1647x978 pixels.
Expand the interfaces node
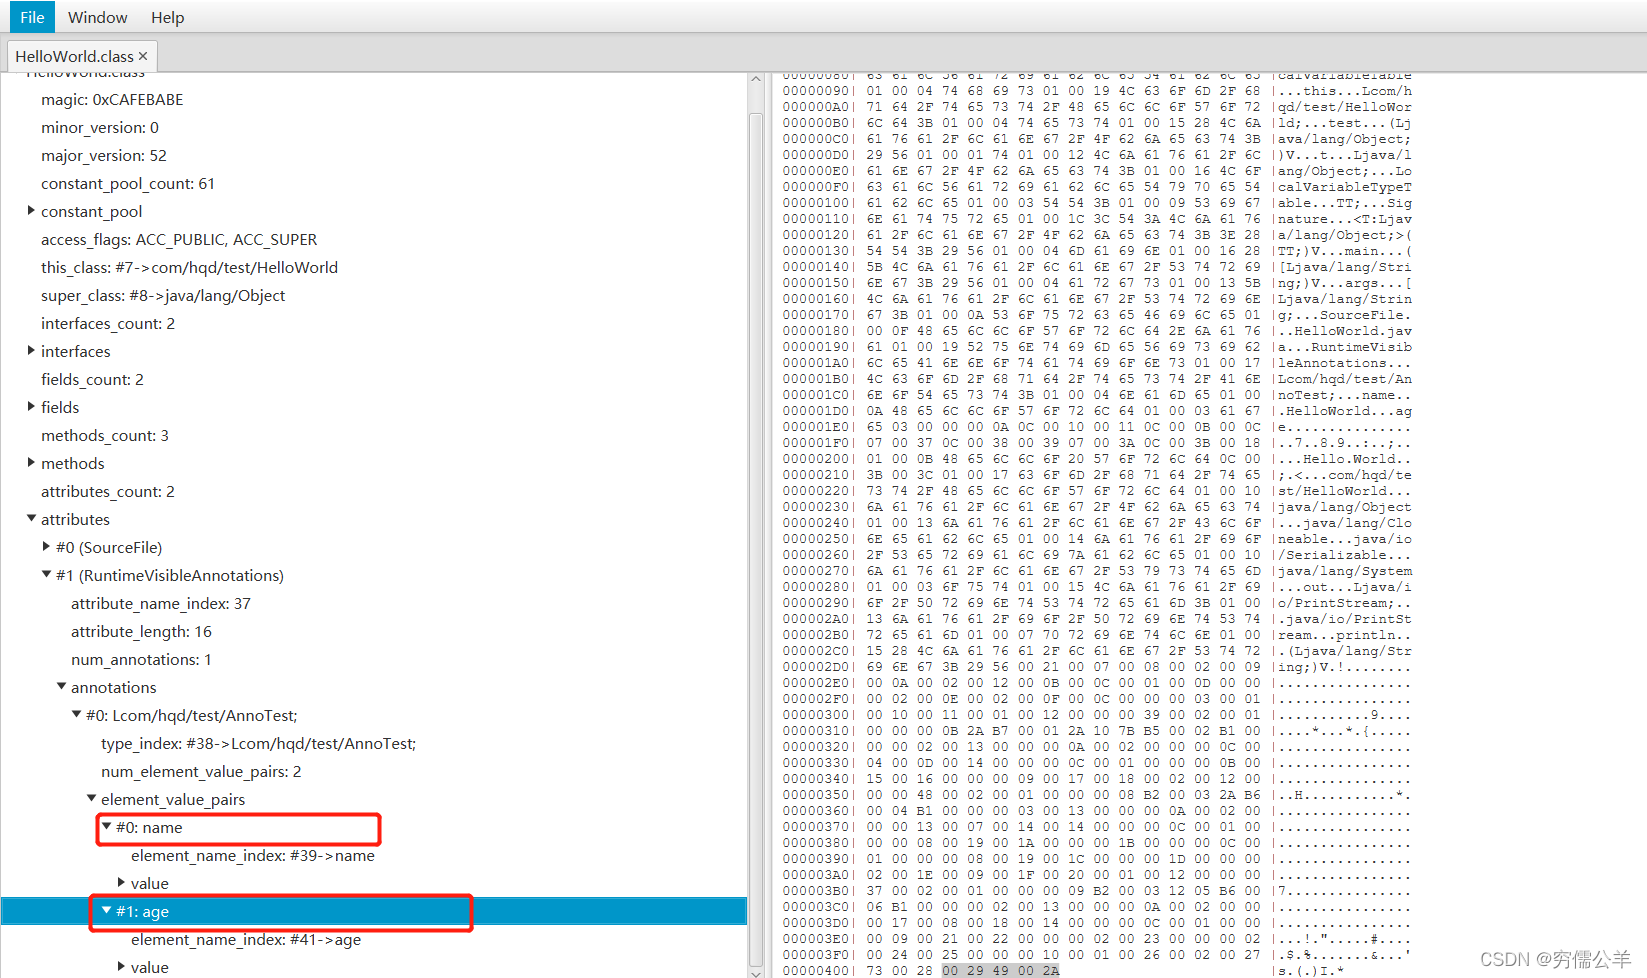[31, 351]
